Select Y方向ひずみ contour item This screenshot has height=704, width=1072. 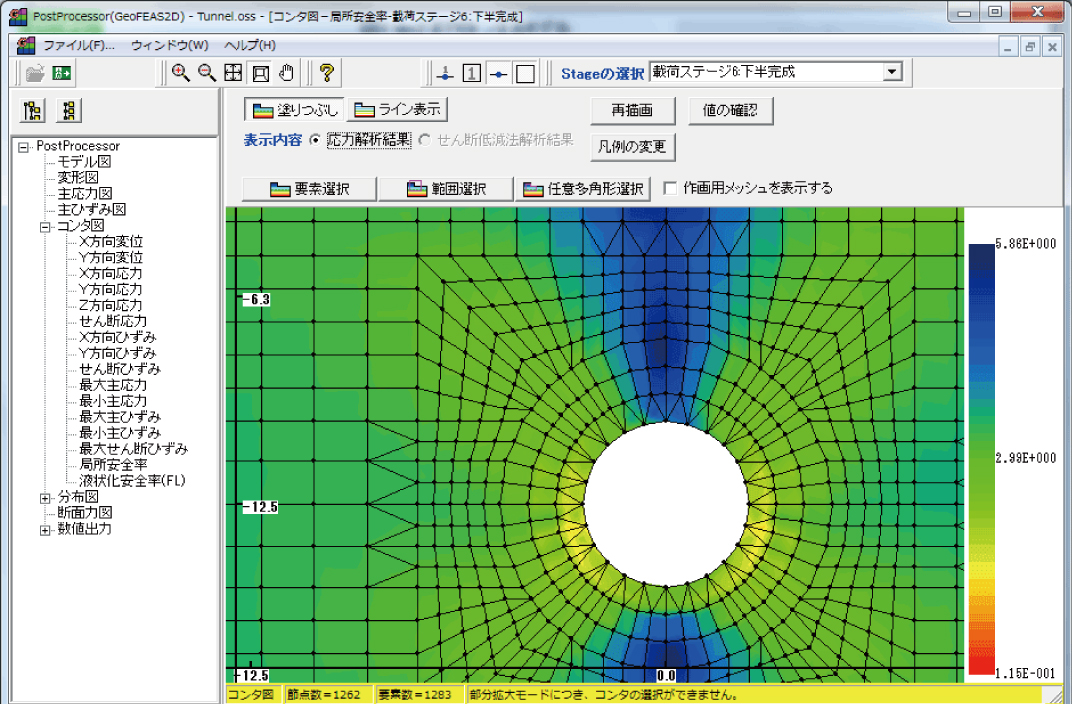118,353
